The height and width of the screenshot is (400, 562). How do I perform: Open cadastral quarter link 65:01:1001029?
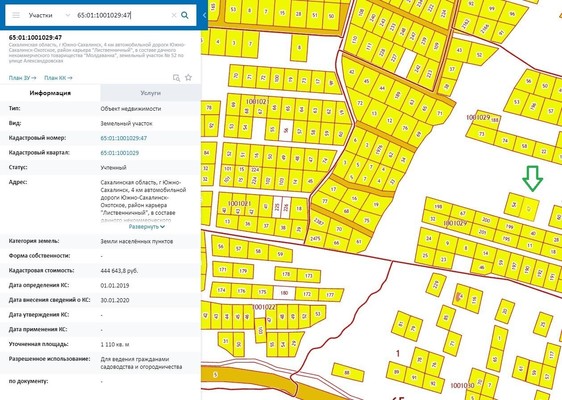coord(120,153)
